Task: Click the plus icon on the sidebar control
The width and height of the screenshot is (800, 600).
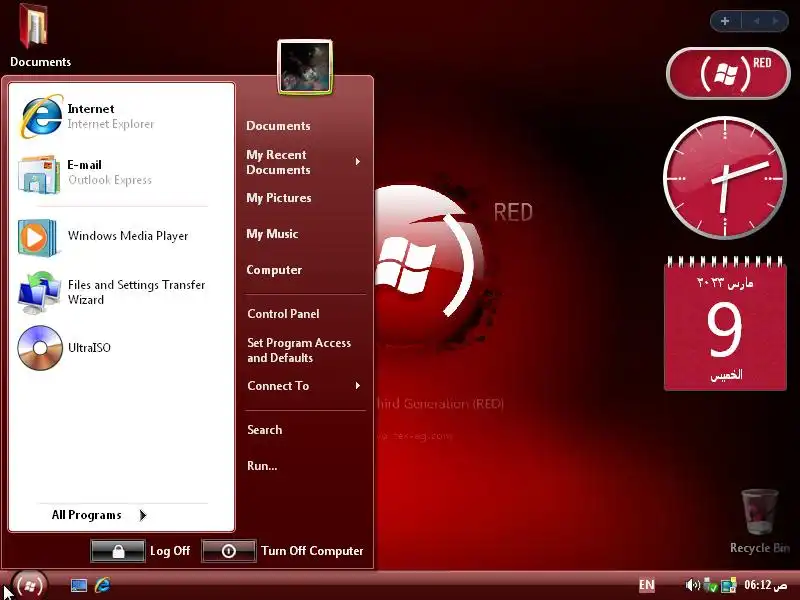Action: tap(725, 21)
